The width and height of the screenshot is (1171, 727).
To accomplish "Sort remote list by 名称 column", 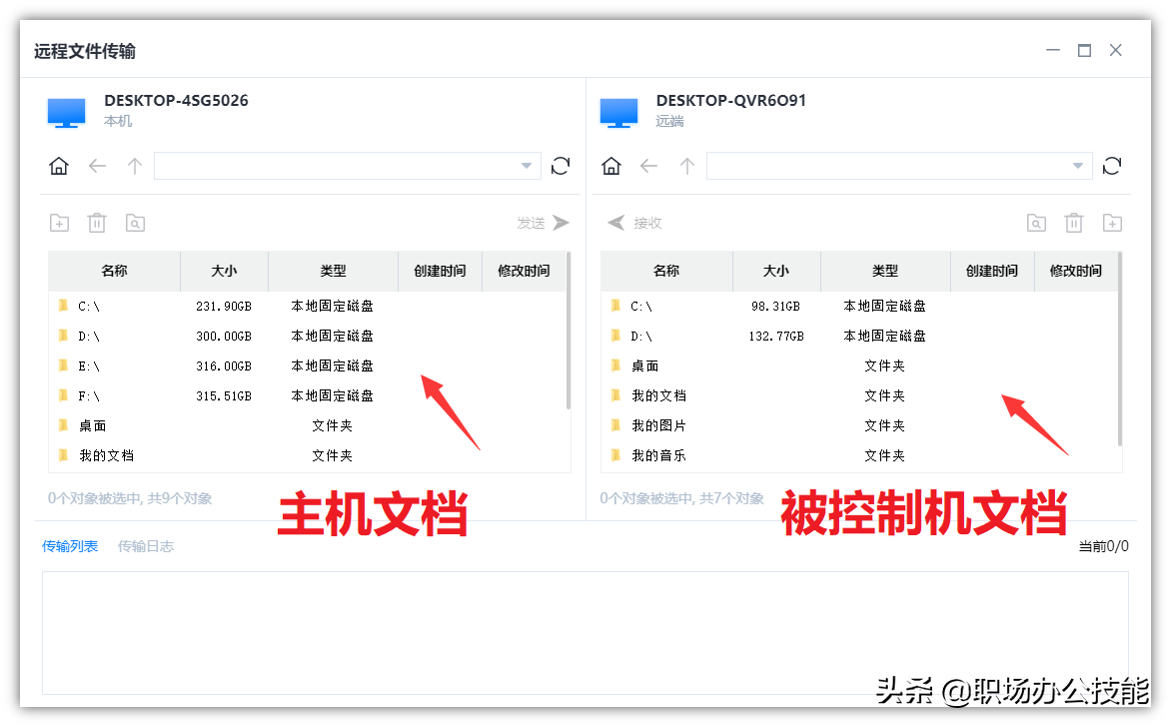I will click(666, 271).
